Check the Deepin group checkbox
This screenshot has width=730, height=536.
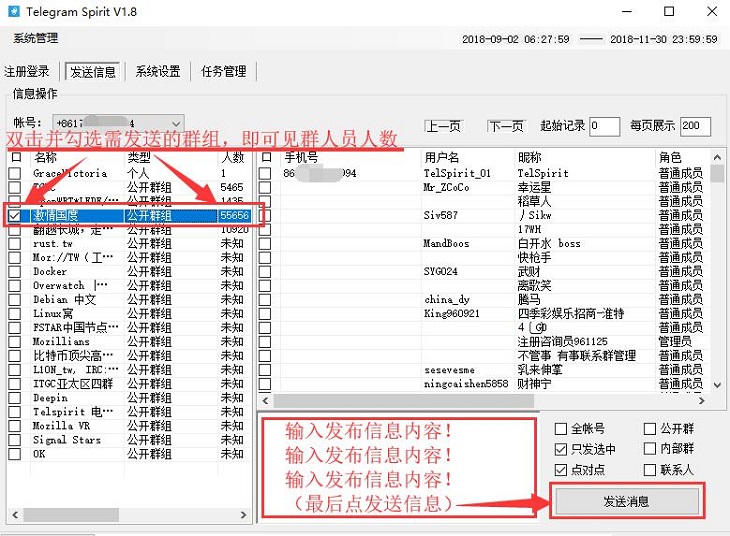14,398
